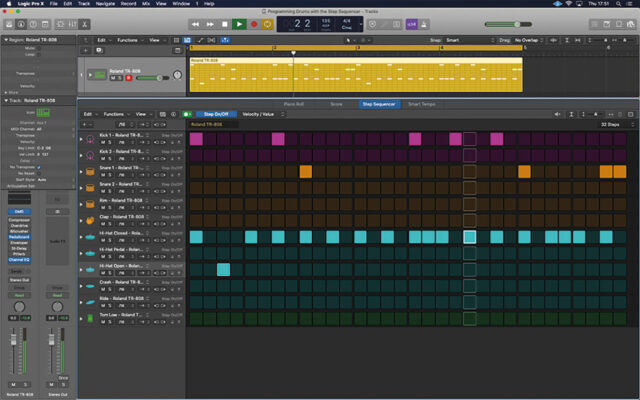Click the Kick 1 row drum icon

[90, 139]
